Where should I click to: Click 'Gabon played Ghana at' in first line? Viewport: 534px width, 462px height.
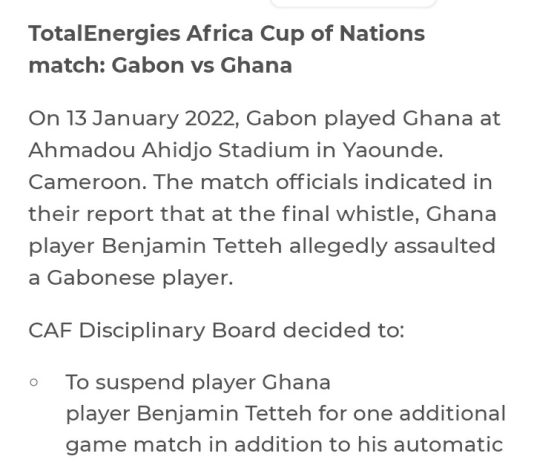click(373, 119)
